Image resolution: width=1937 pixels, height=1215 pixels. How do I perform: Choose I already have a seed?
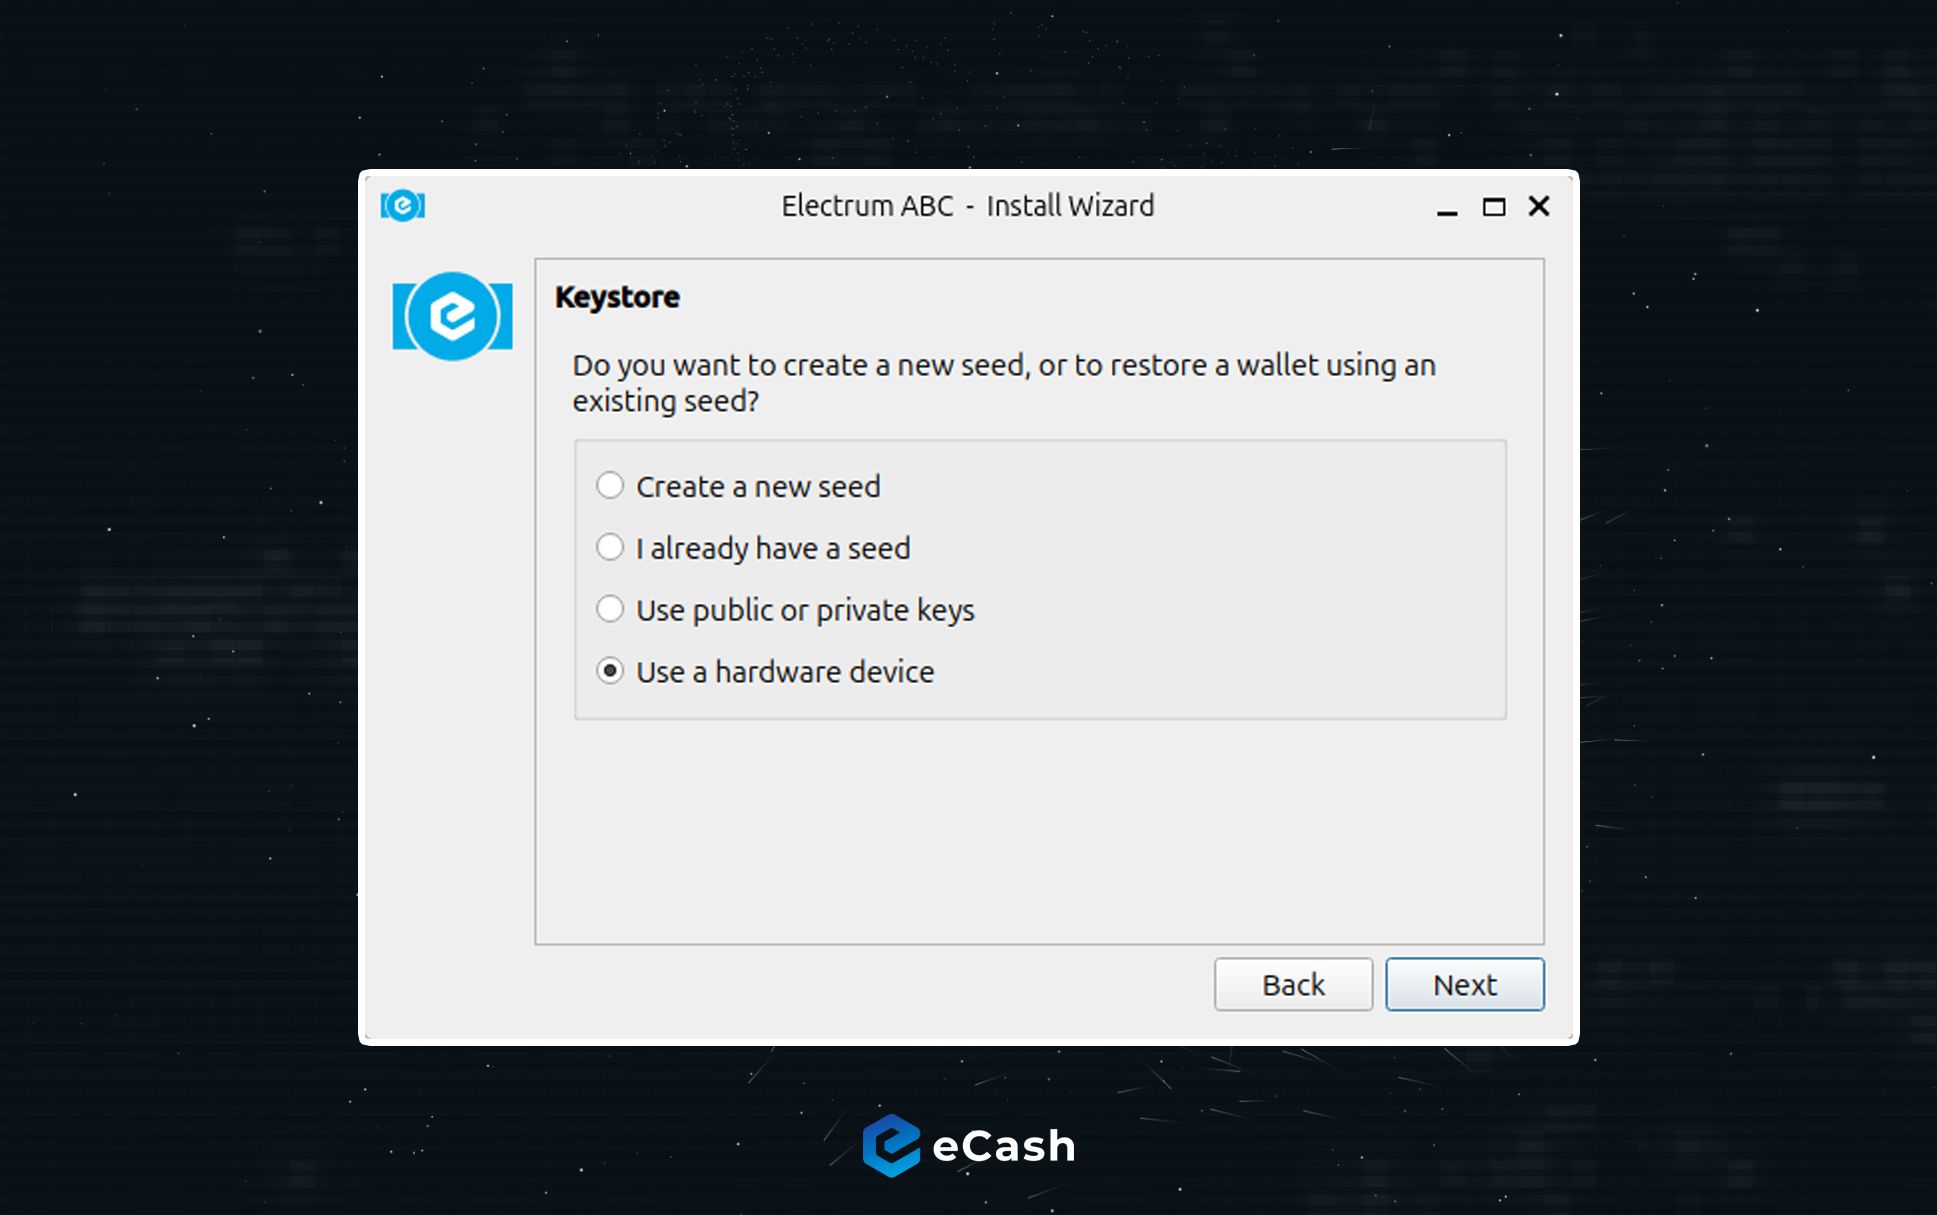pos(610,548)
